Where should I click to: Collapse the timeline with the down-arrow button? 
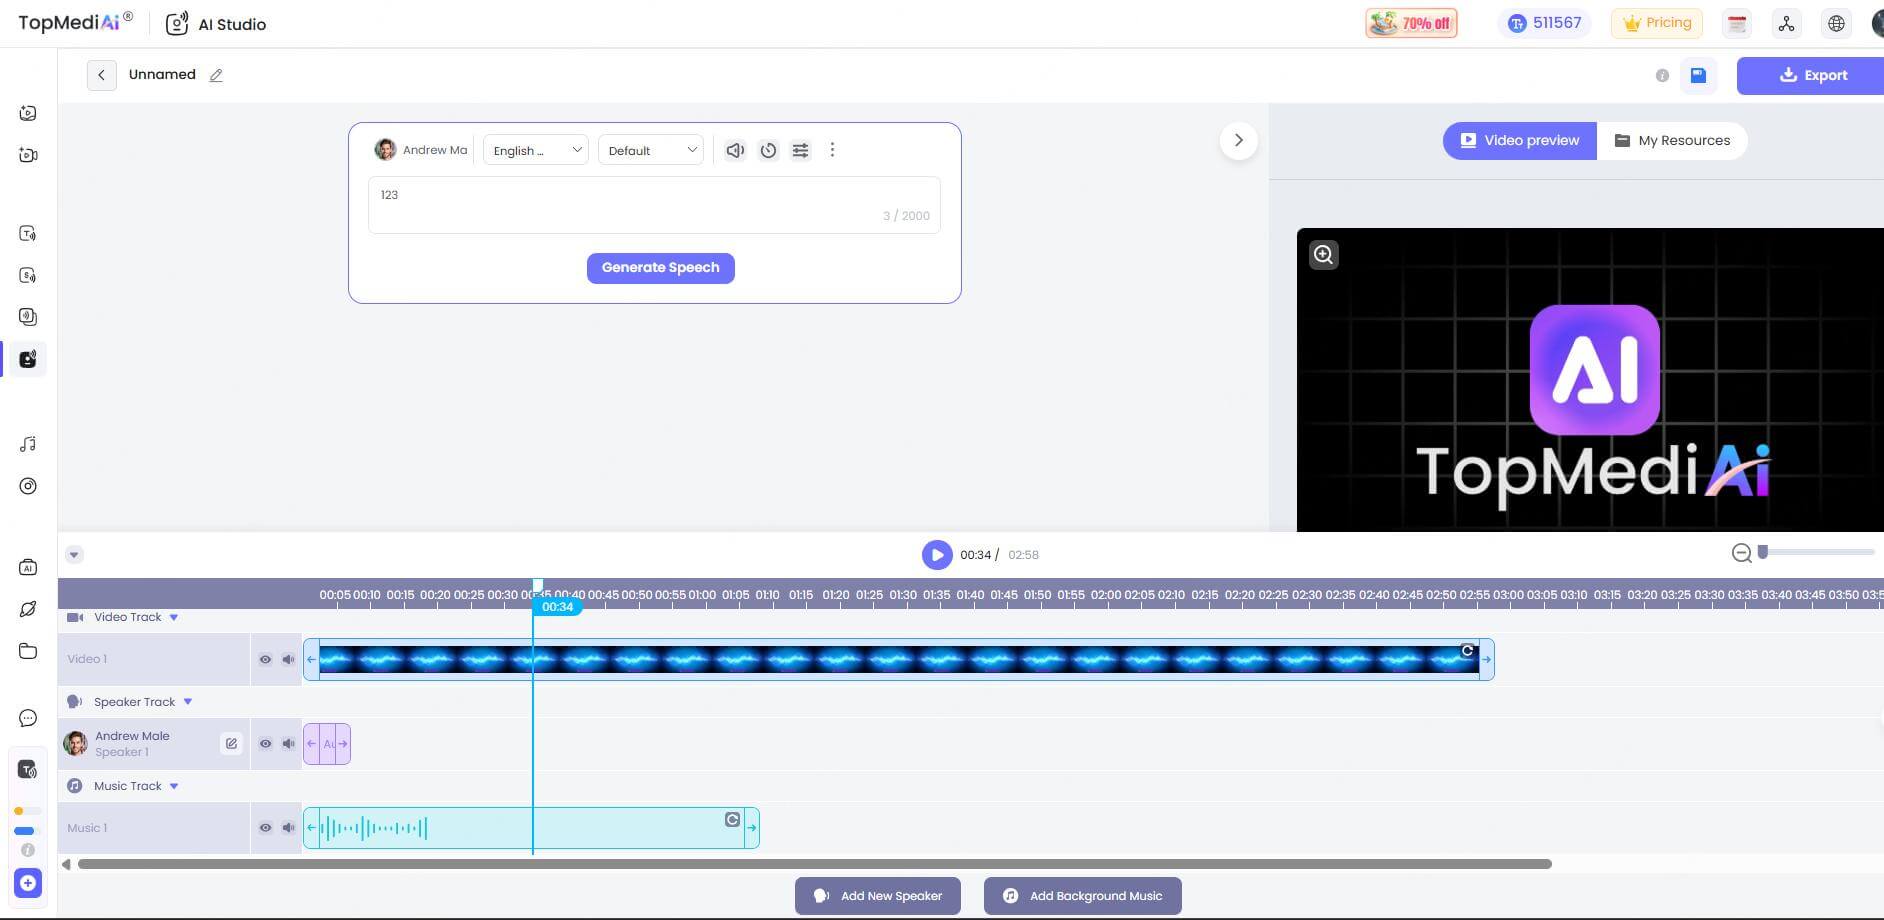(74, 555)
